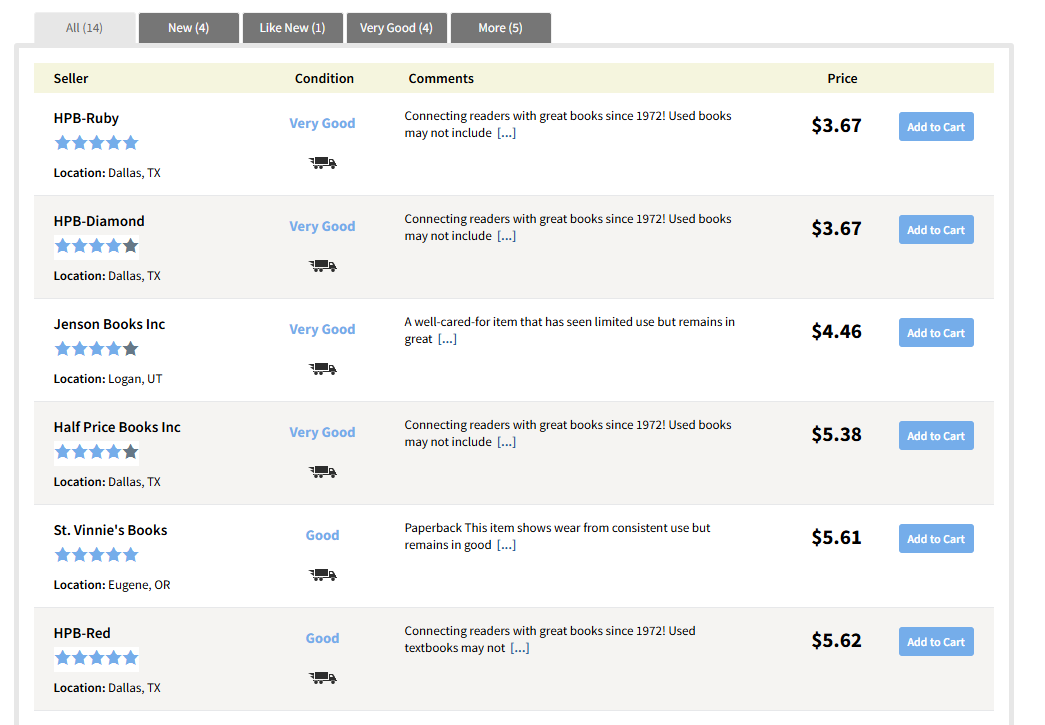Expand the HPB-Red comment with [...]
The width and height of the screenshot is (1045, 725).
pos(520,648)
